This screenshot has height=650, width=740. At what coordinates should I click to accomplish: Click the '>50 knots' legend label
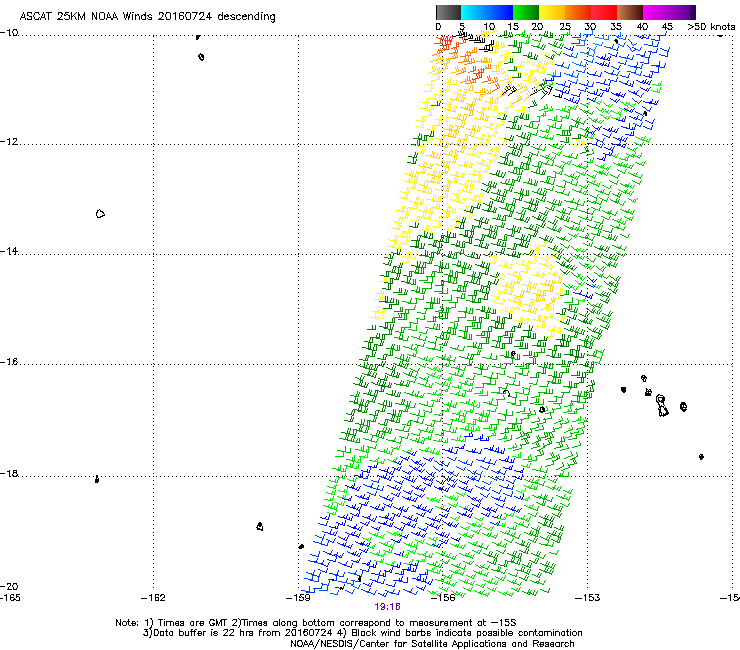[x=711, y=27]
